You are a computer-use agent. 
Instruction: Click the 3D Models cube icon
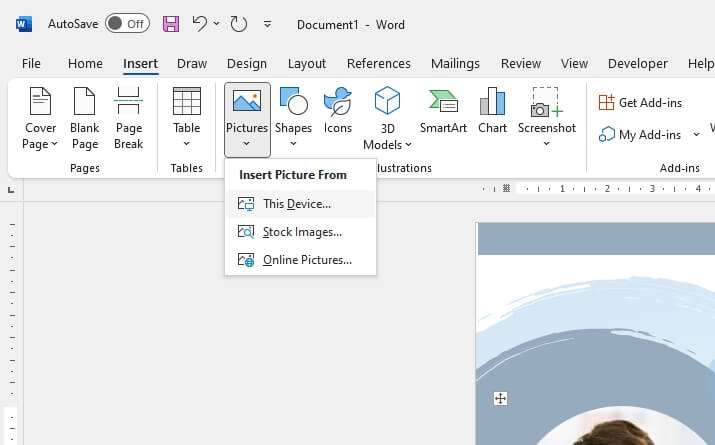[387, 100]
